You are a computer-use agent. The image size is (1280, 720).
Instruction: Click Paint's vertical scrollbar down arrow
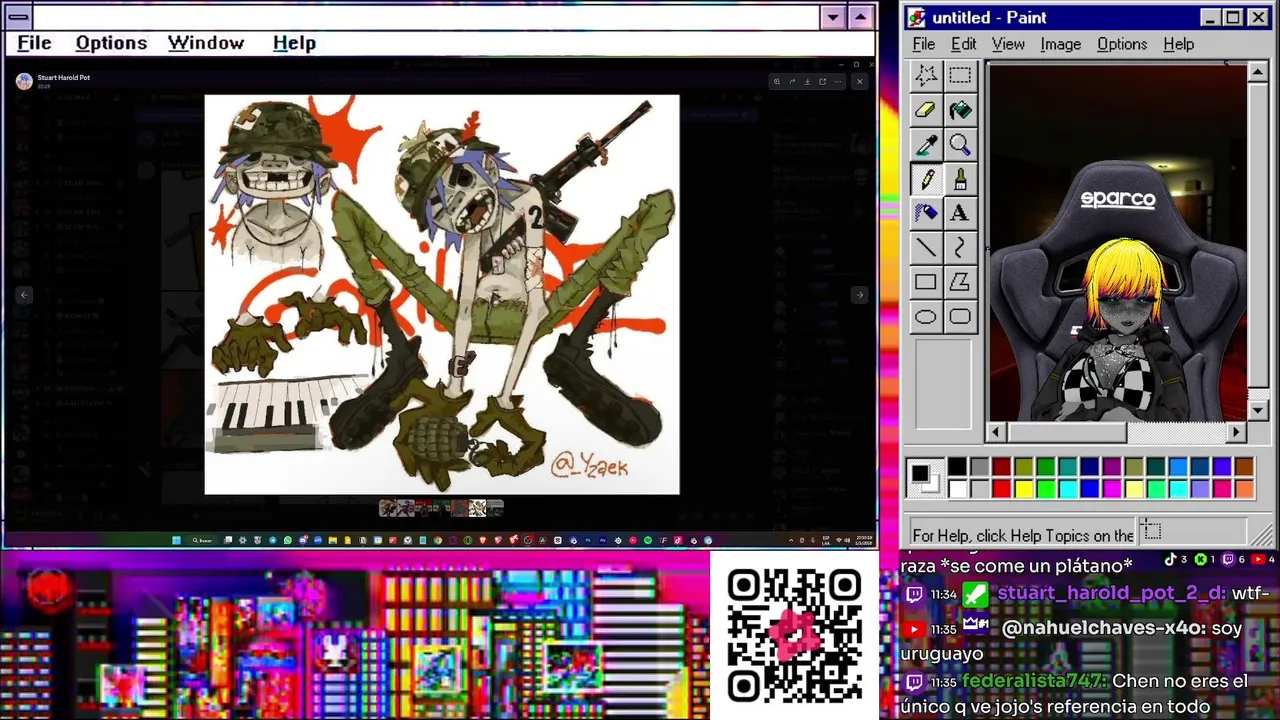(x=1258, y=411)
